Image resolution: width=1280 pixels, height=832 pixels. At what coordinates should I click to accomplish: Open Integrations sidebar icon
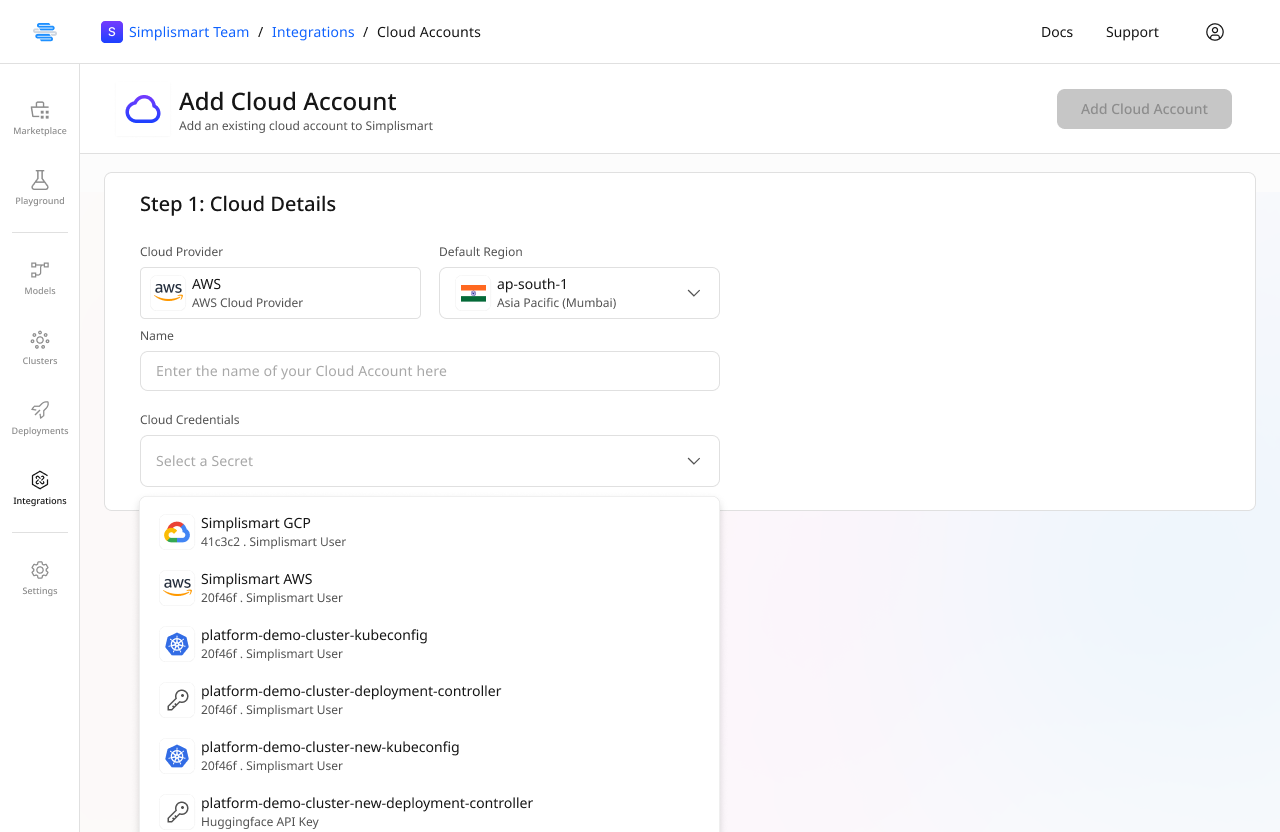coord(40,480)
